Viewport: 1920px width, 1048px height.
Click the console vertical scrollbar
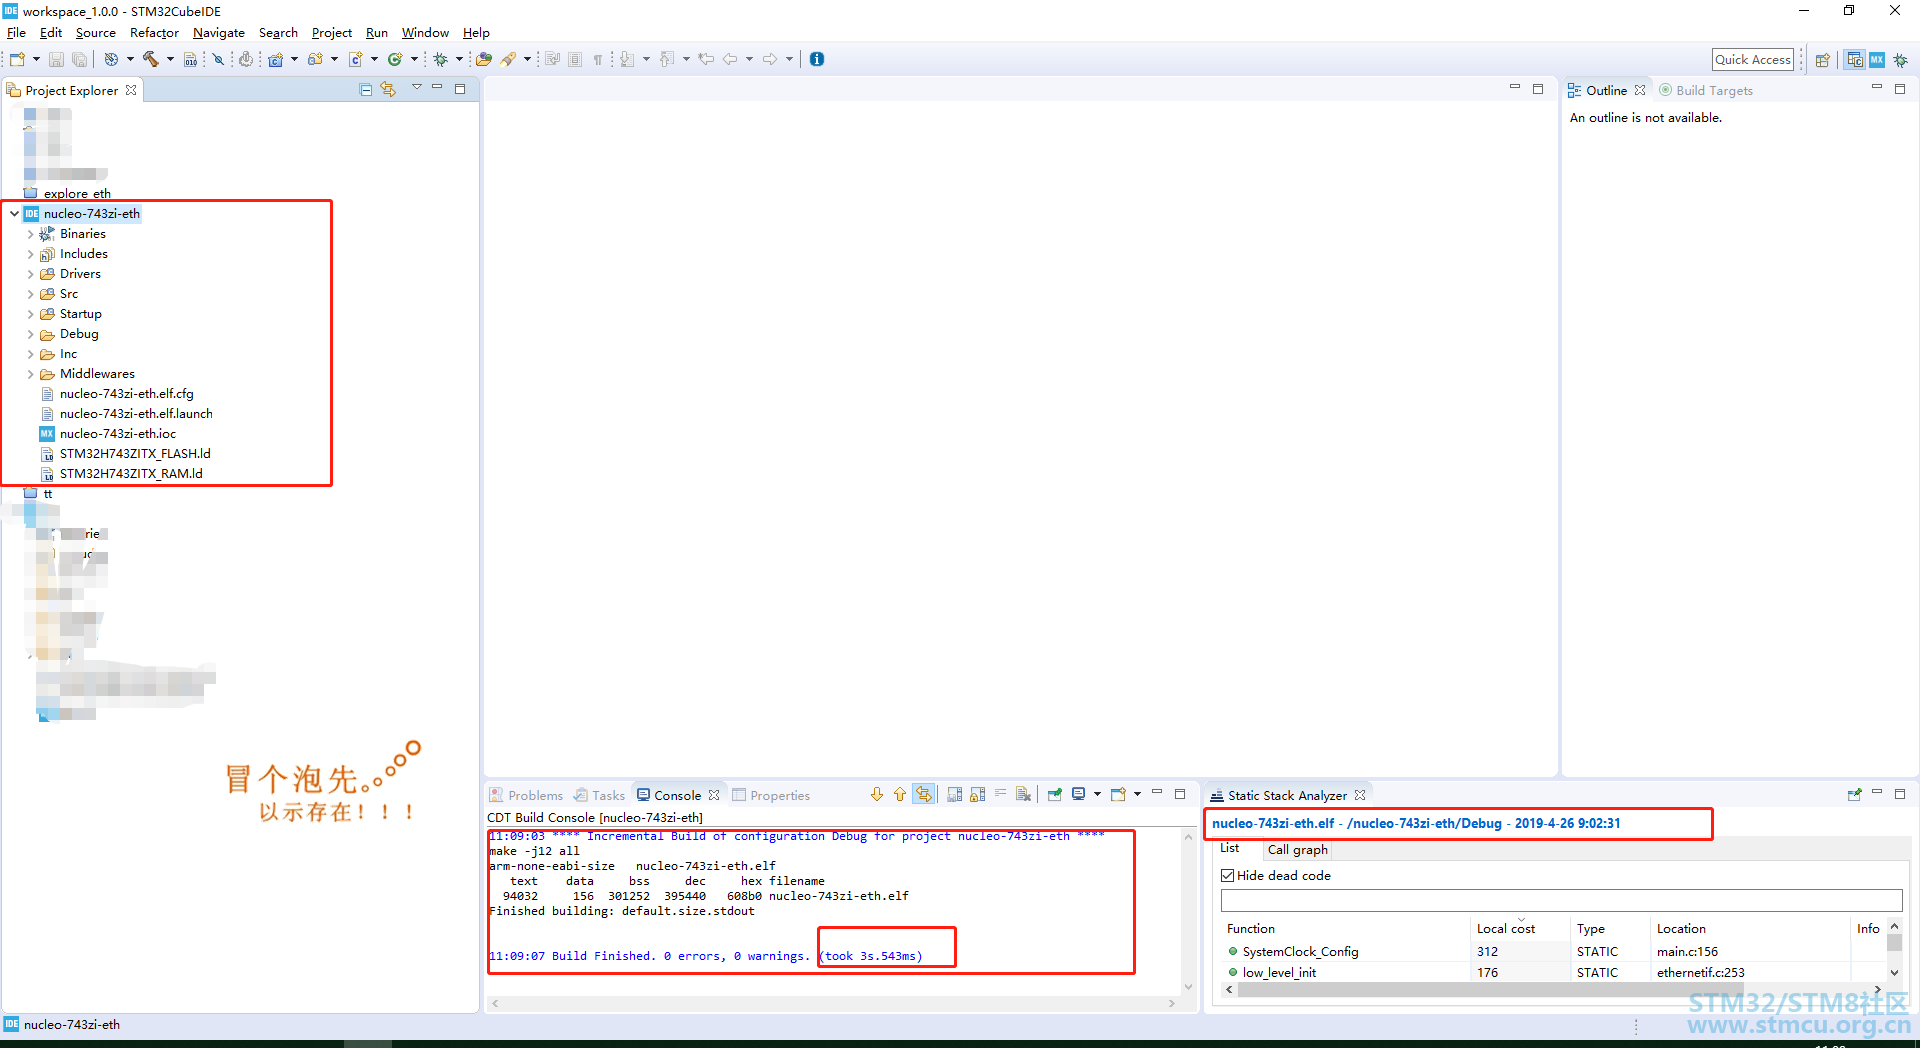coord(1189,912)
